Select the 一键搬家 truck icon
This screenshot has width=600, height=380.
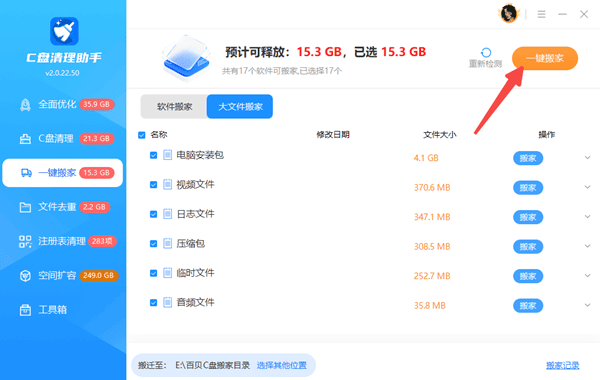click(x=26, y=173)
